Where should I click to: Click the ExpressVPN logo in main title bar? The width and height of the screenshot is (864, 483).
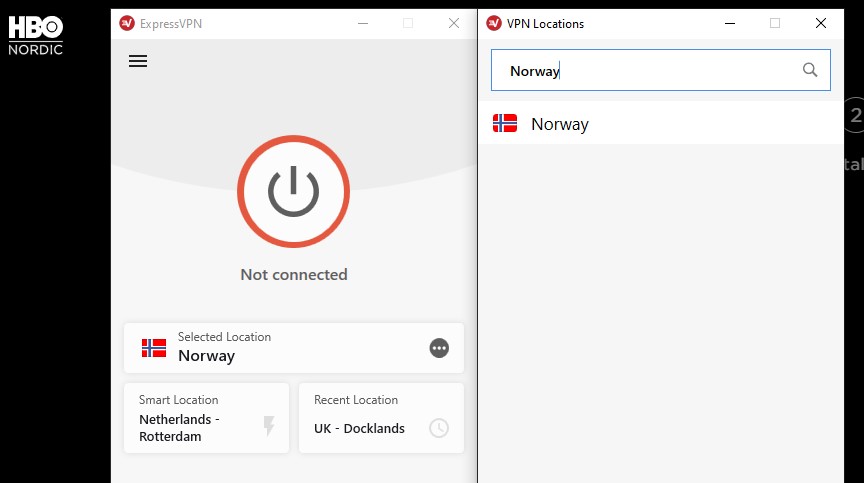tap(127, 23)
